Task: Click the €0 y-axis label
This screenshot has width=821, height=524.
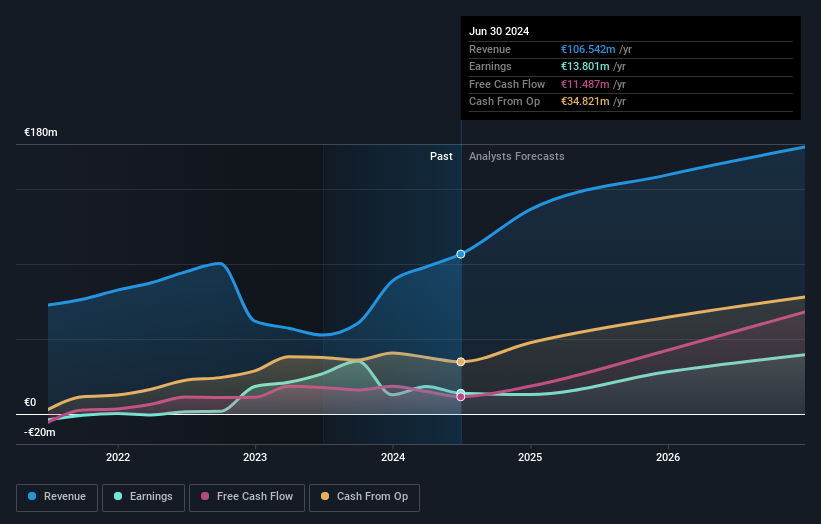Action: 30,403
